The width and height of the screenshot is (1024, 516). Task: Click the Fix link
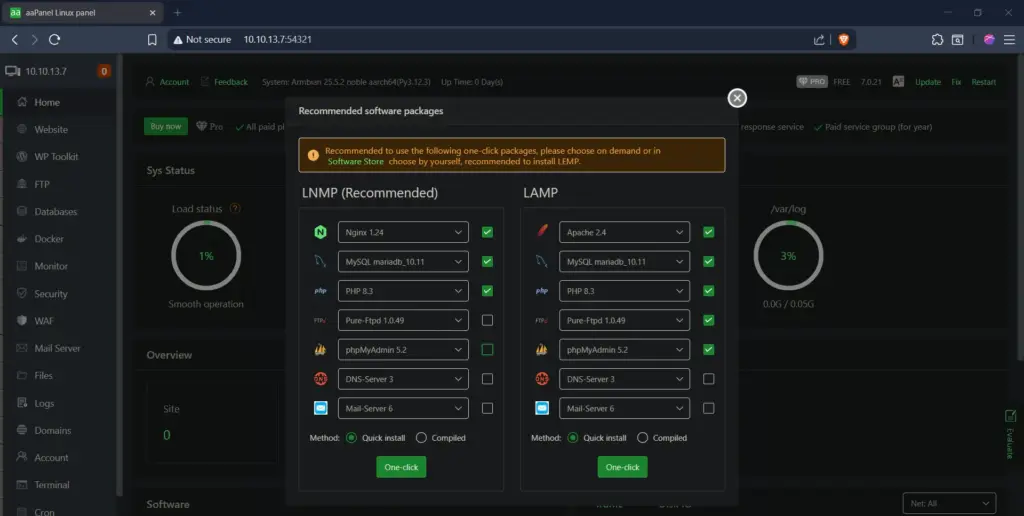tap(956, 82)
